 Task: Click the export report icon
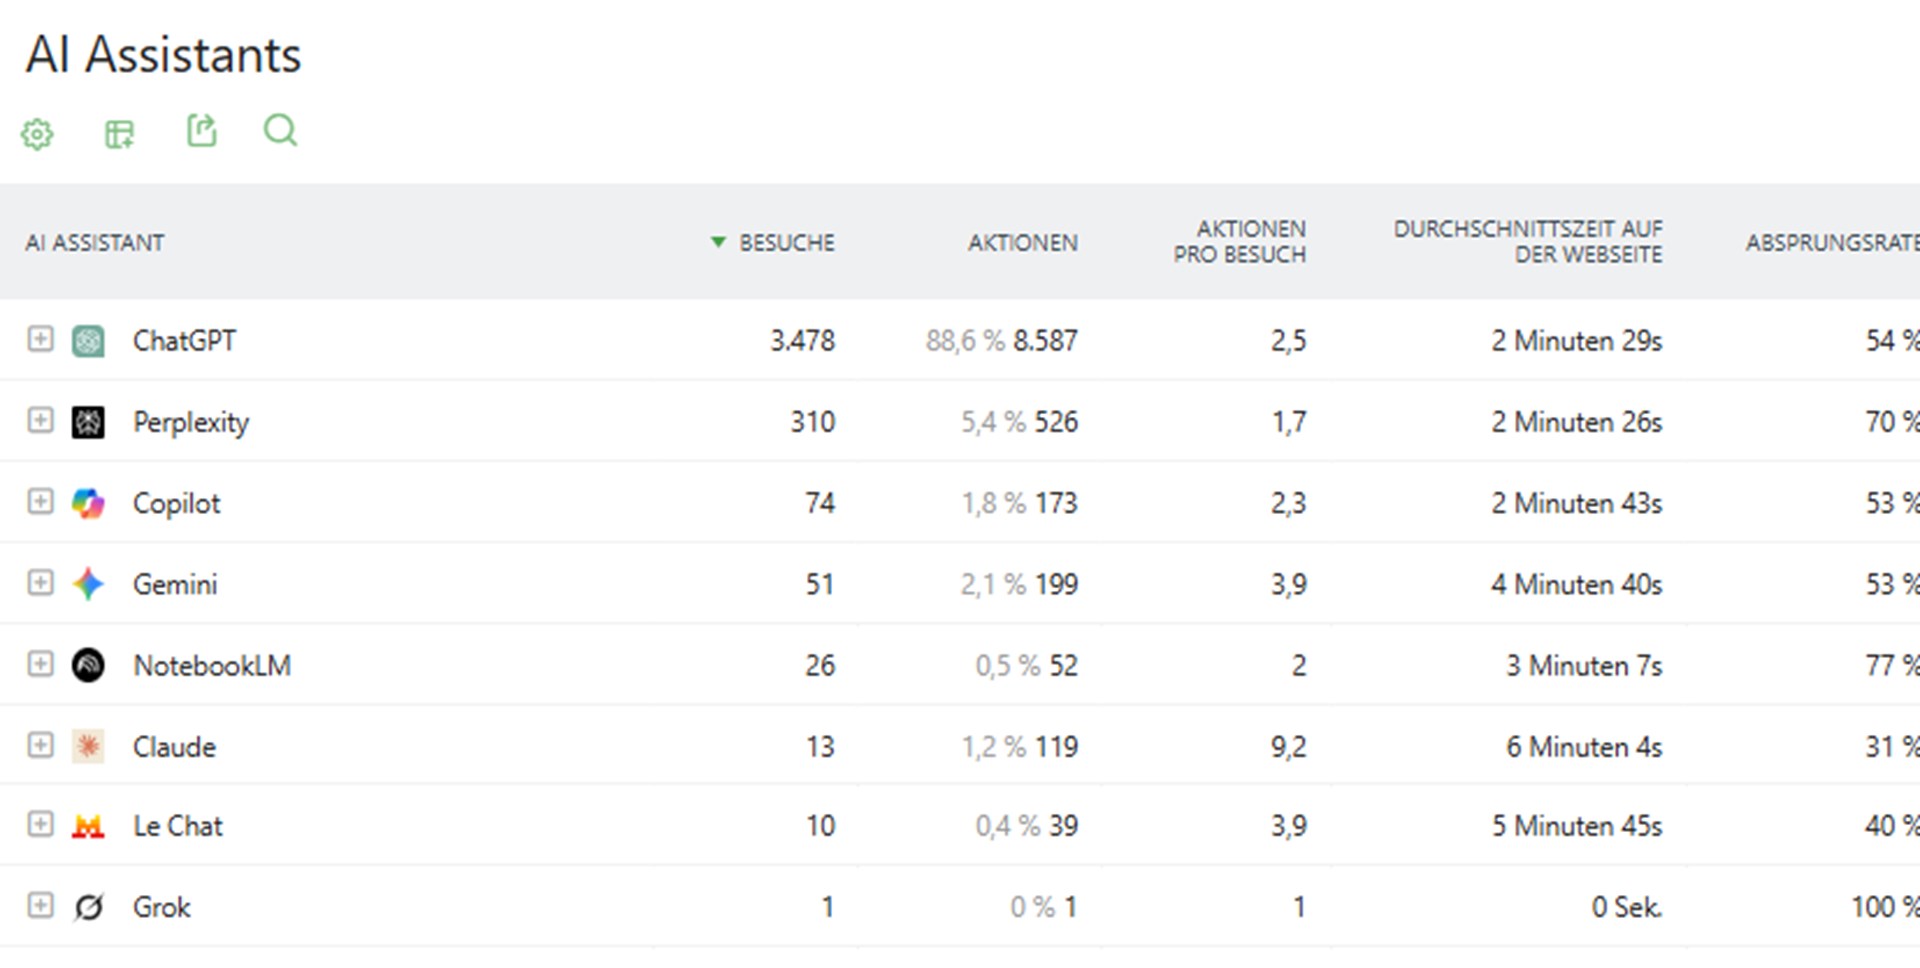tap(201, 131)
